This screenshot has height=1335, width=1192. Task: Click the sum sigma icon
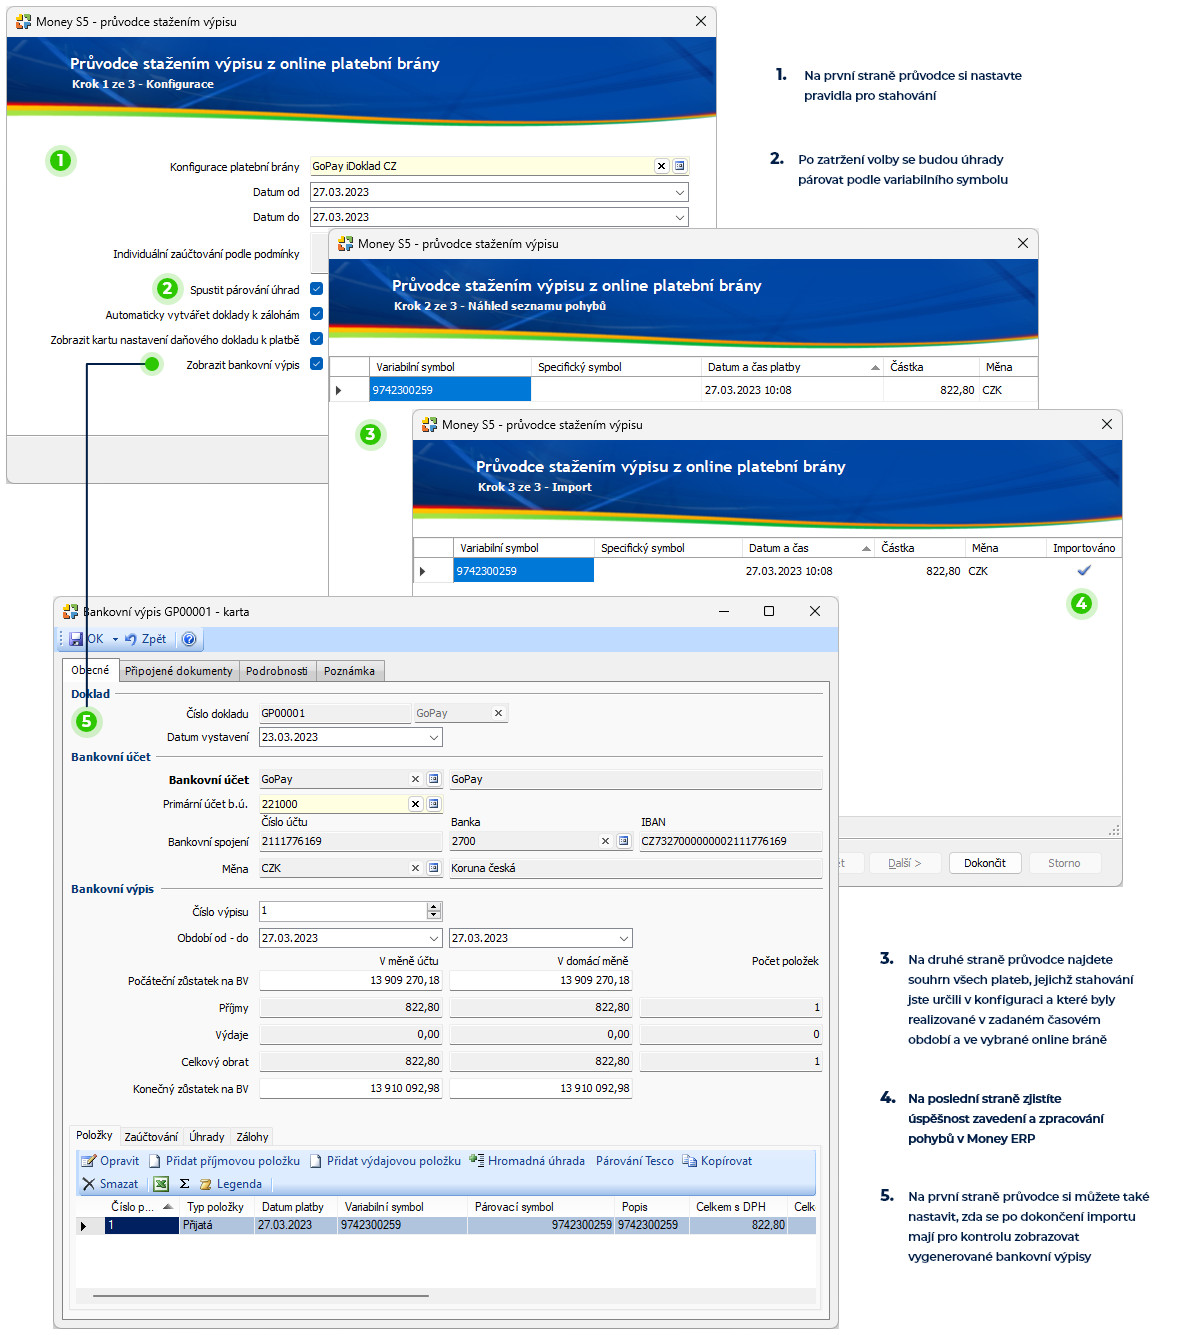click(x=184, y=1184)
